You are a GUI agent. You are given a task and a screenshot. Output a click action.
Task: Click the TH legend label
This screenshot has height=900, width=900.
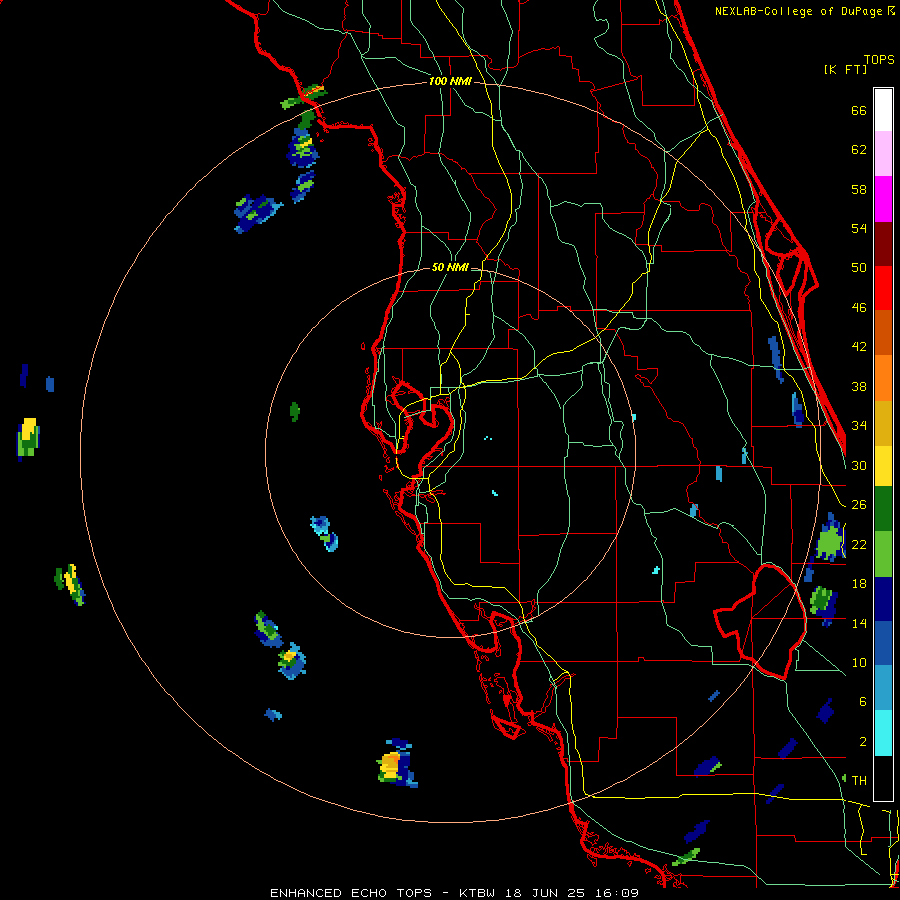[x=859, y=780]
